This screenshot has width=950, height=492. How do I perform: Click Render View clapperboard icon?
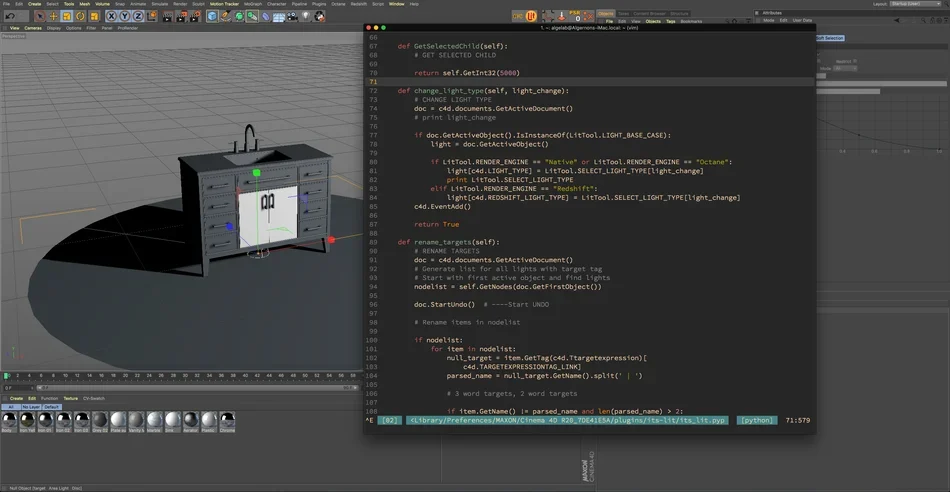point(168,16)
